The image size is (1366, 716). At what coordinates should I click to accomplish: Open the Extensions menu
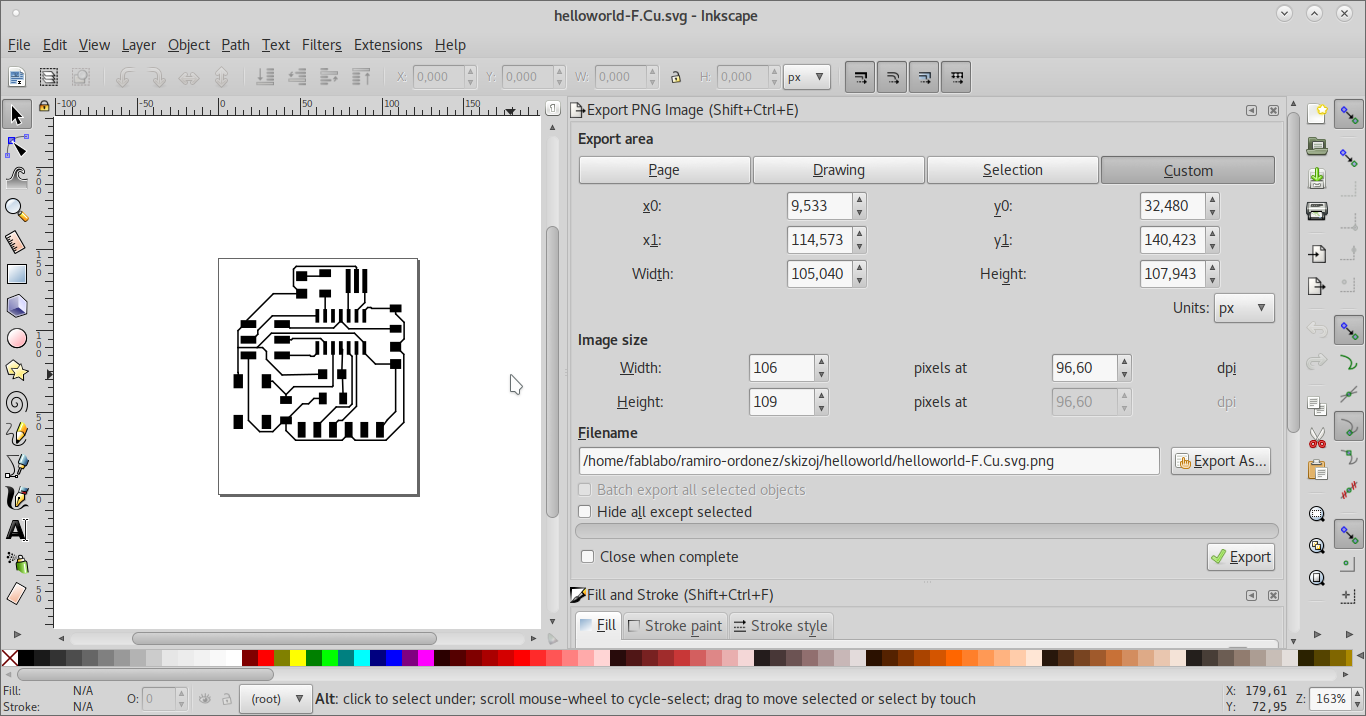click(388, 45)
